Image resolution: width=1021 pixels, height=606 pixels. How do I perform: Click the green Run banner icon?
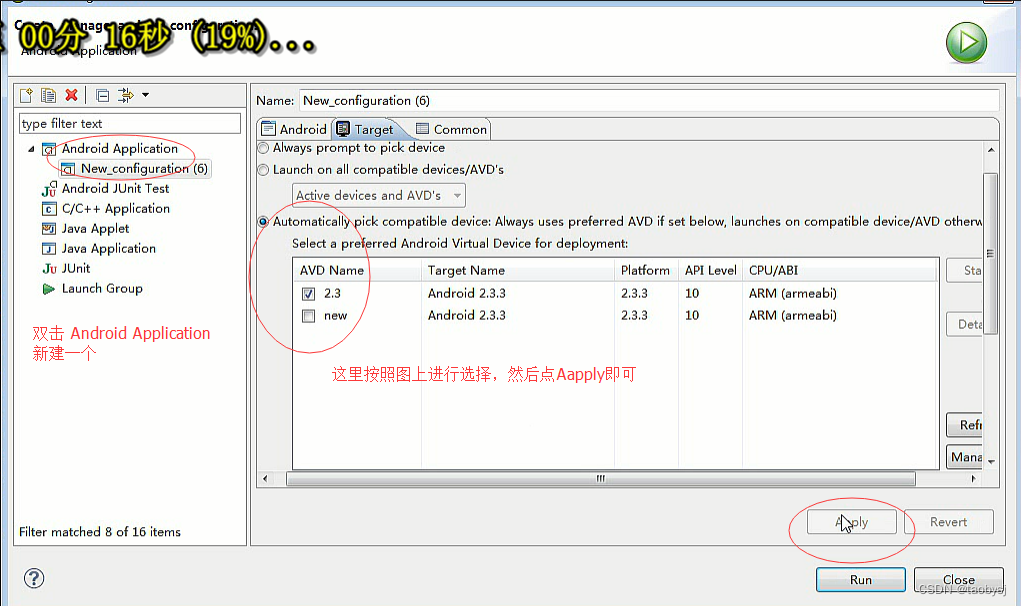(966, 43)
